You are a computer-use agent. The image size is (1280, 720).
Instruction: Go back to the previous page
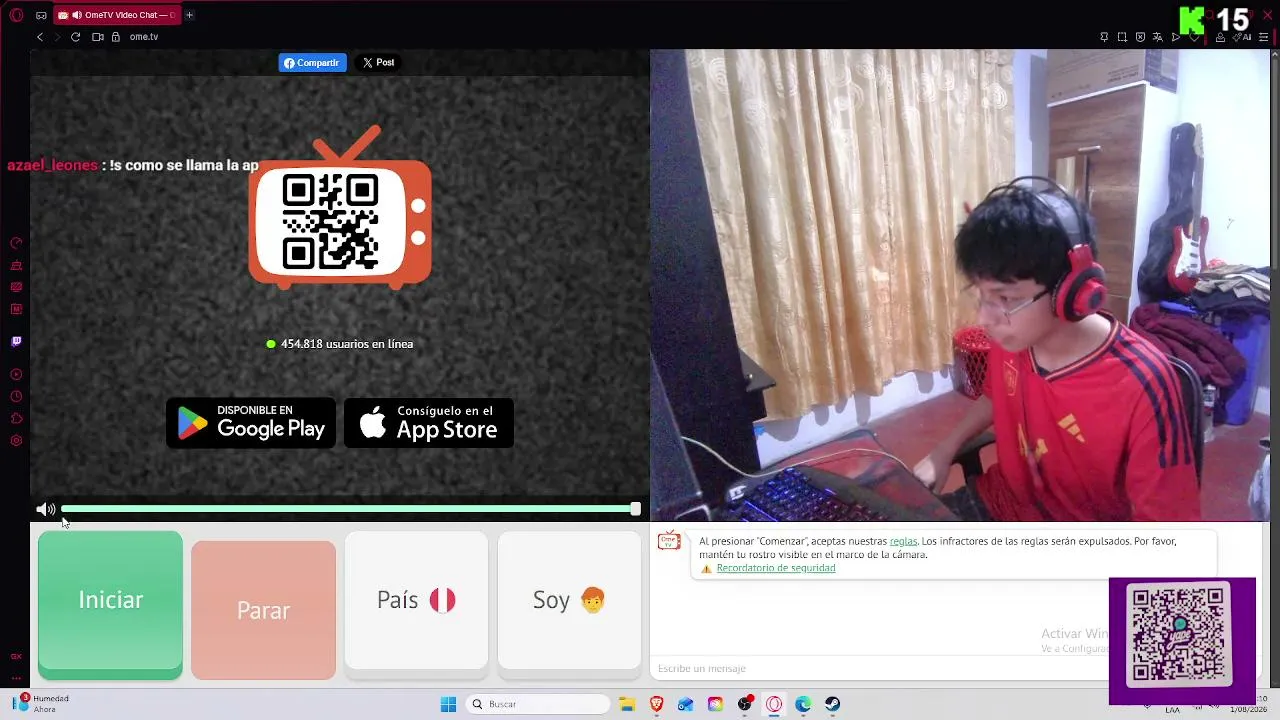coord(40,37)
